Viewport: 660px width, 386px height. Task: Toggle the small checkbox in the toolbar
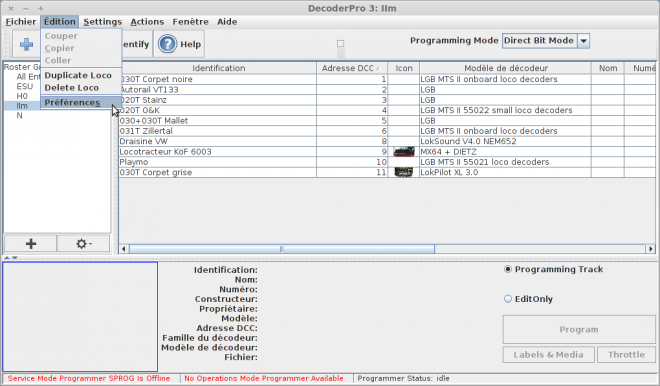[341, 43]
